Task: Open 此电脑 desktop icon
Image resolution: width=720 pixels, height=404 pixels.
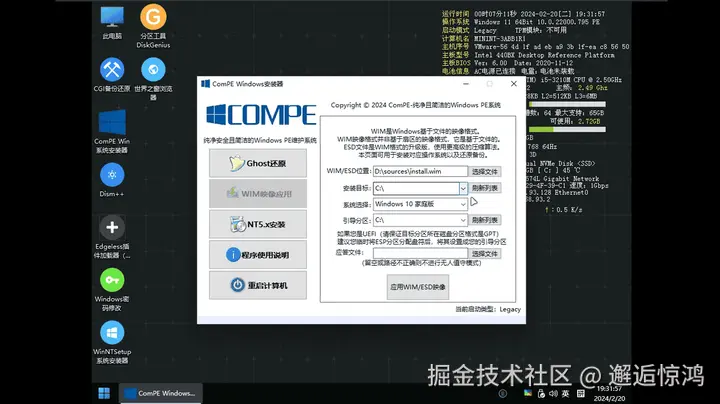Action: (112, 23)
